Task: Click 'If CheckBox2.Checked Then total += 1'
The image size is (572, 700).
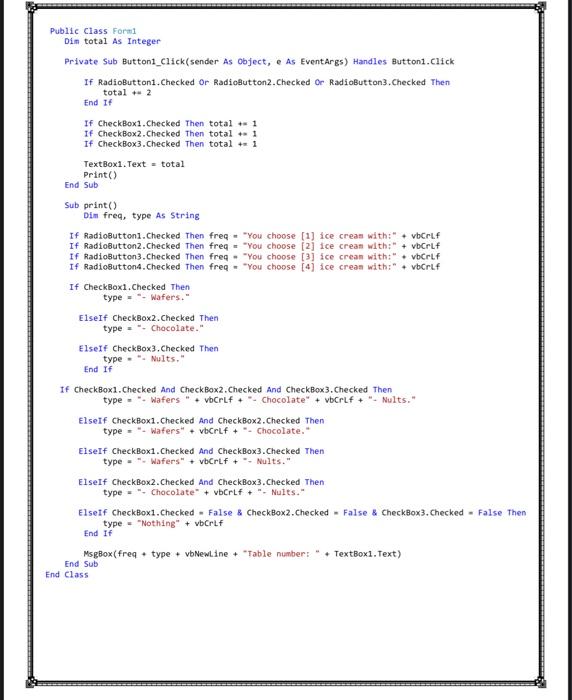Action: click(x=170, y=133)
